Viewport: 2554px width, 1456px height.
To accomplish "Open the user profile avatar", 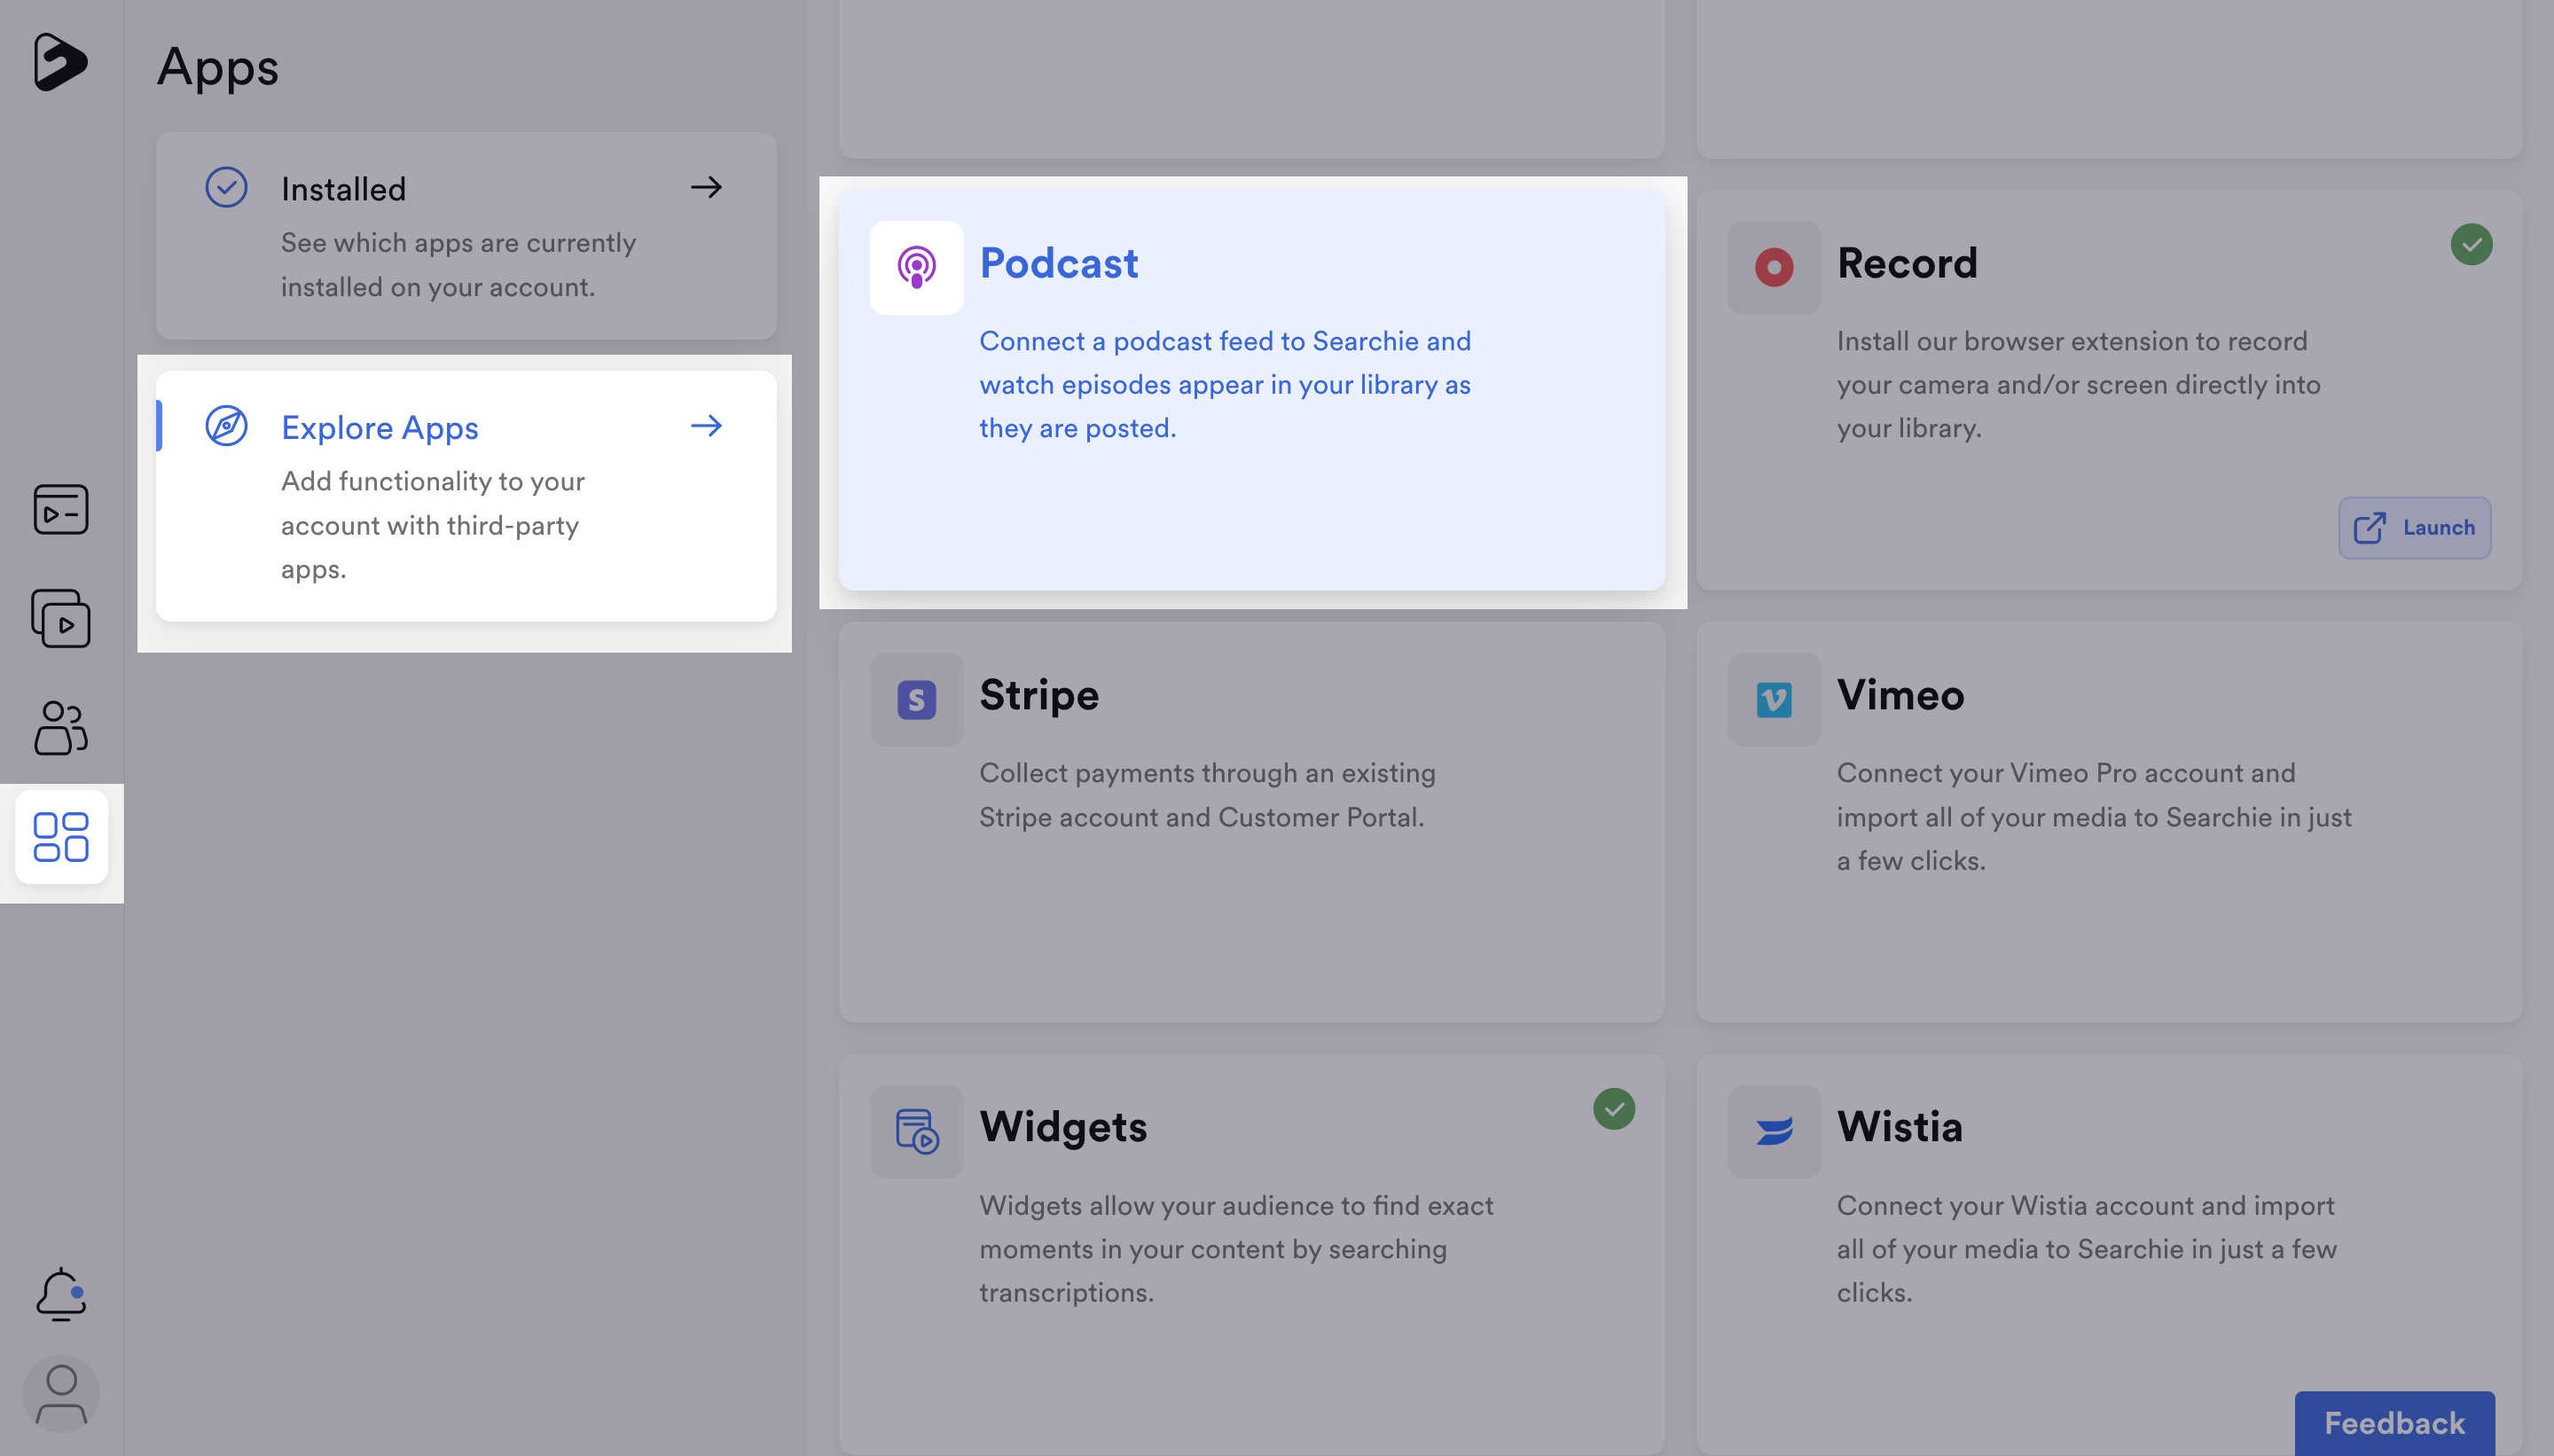I will (61, 1393).
